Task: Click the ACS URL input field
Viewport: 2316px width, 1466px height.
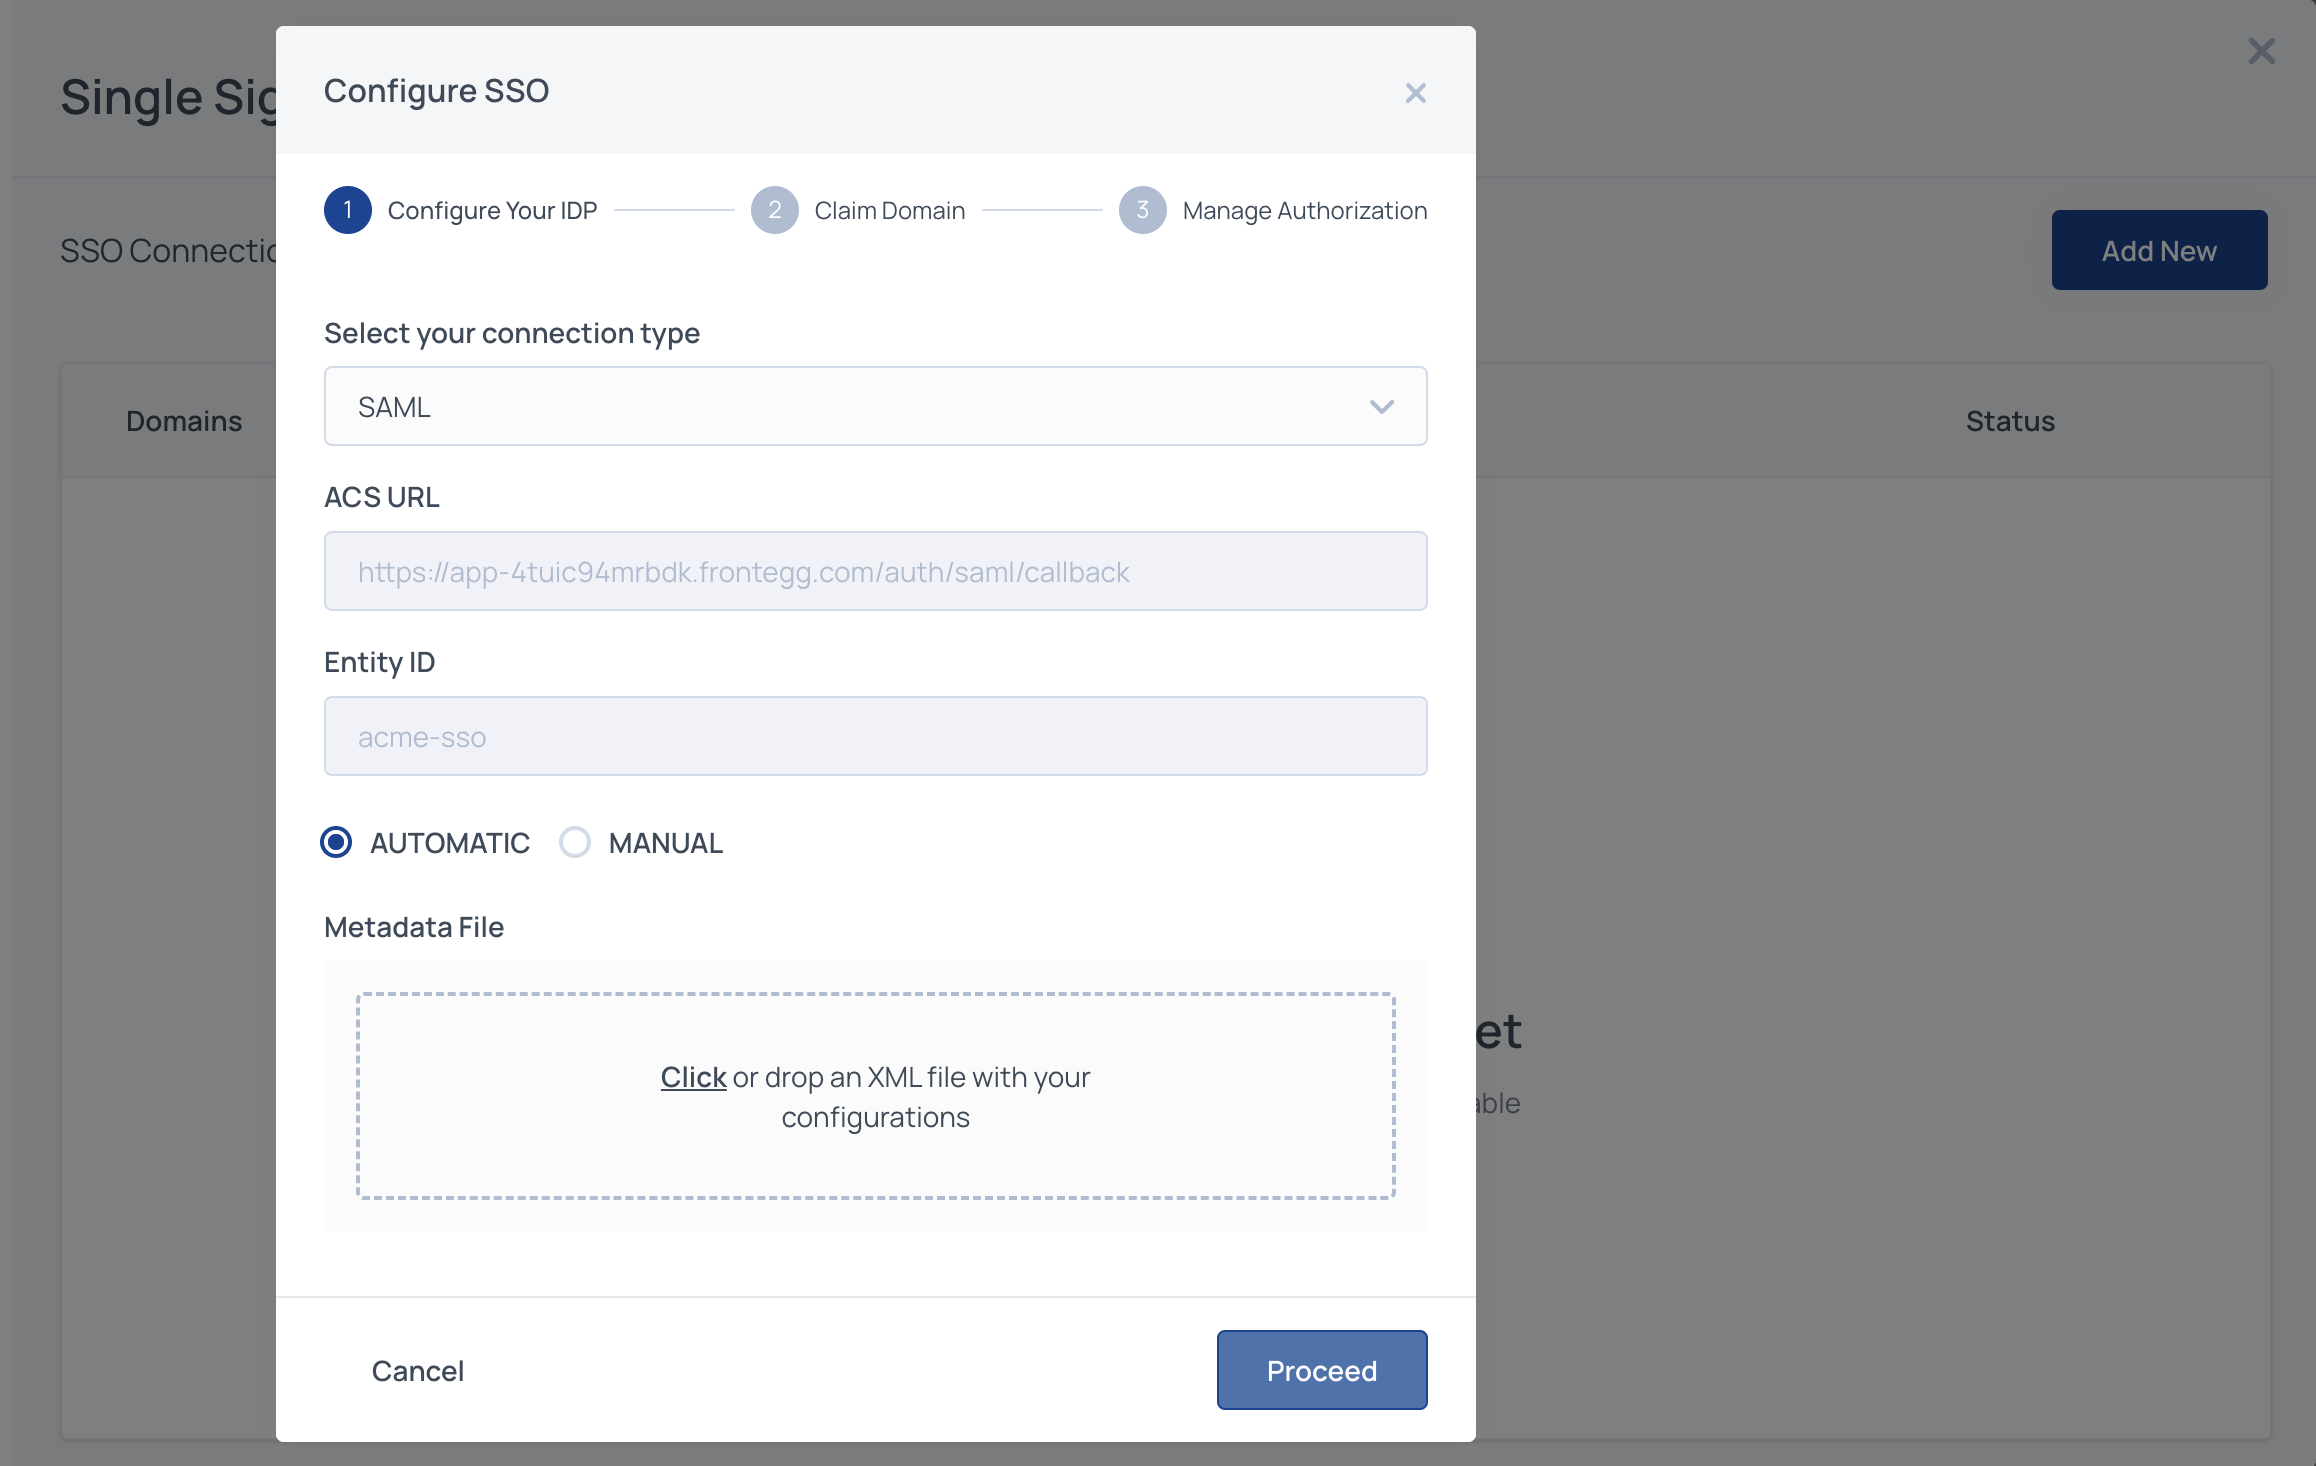Action: pos(875,571)
